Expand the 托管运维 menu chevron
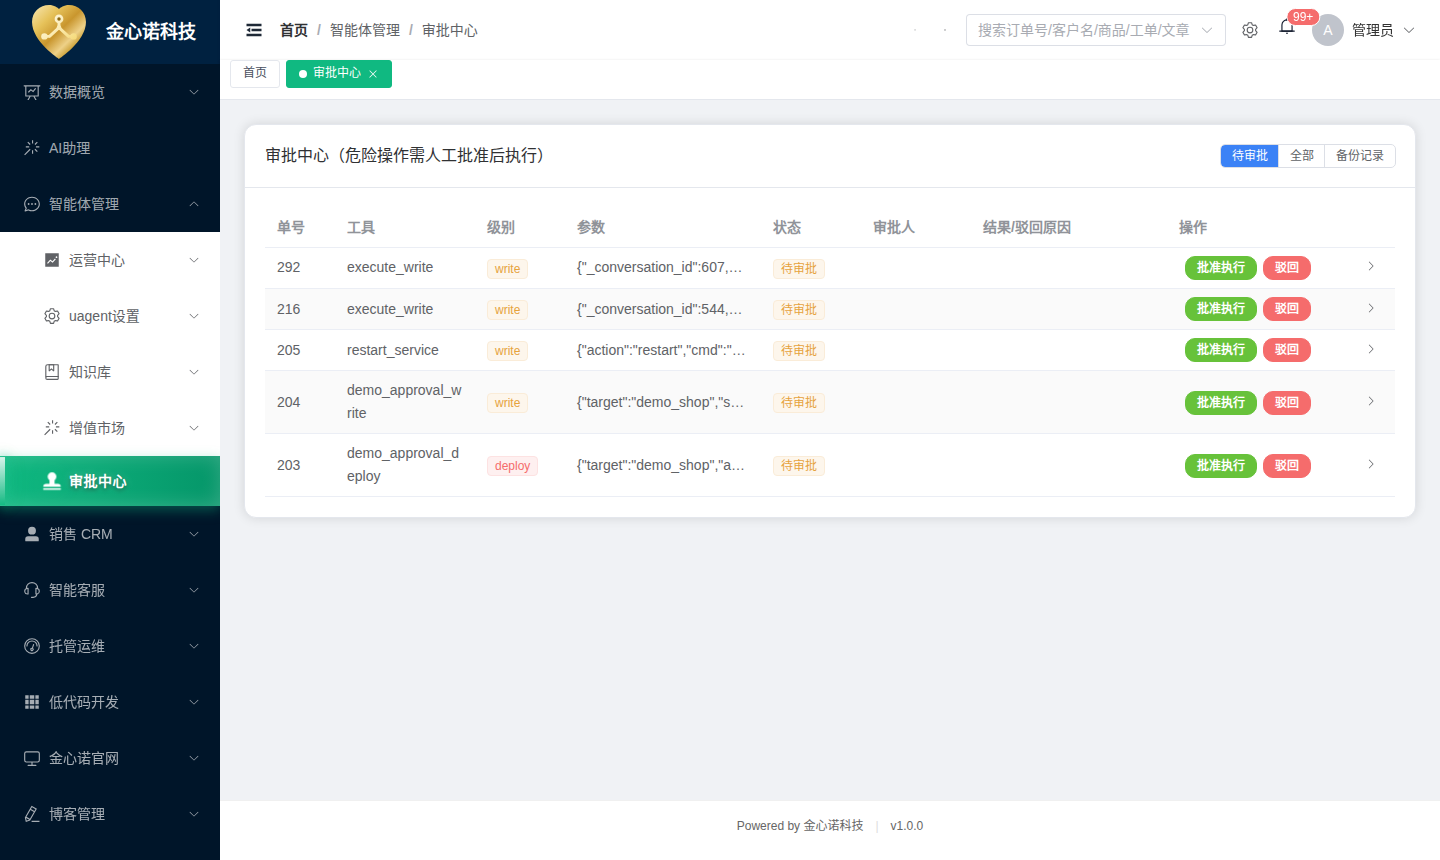The width and height of the screenshot is (1440, 860). pyautogui.click(x=194, y=646)
